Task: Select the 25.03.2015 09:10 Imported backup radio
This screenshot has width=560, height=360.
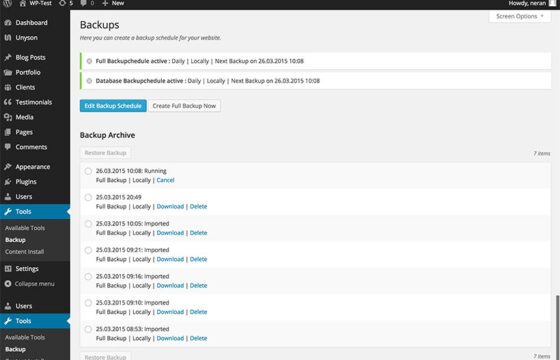Action: click(x=88, y=303)
